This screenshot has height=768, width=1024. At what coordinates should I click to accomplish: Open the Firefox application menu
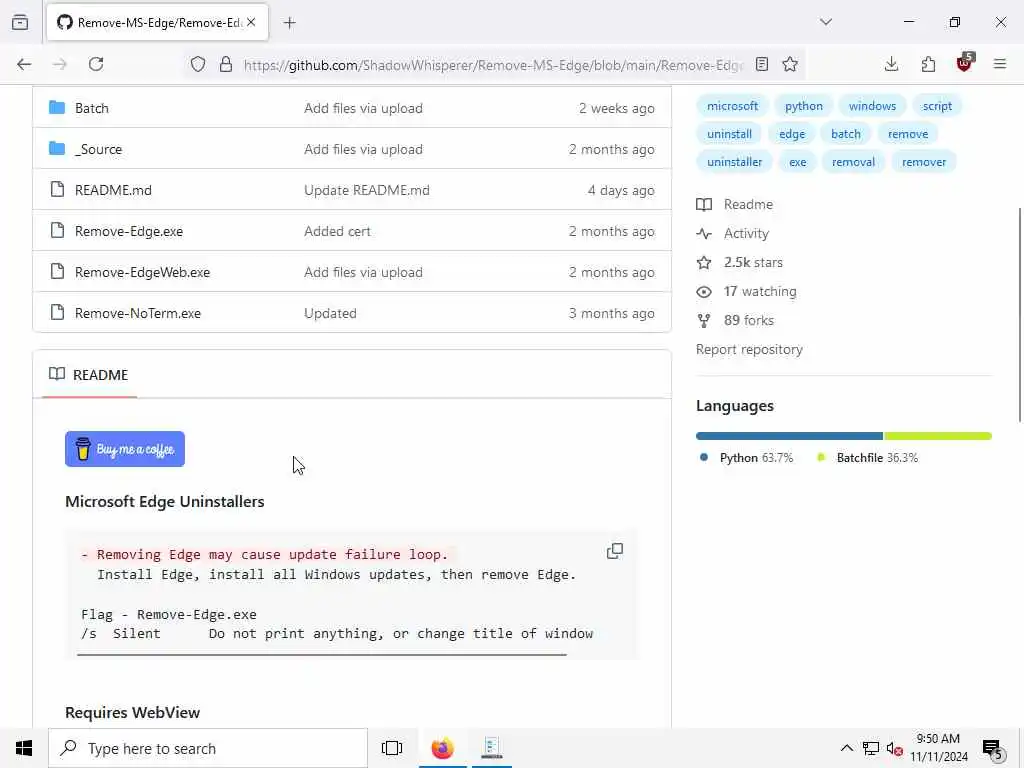click(x=1000, y=64)
